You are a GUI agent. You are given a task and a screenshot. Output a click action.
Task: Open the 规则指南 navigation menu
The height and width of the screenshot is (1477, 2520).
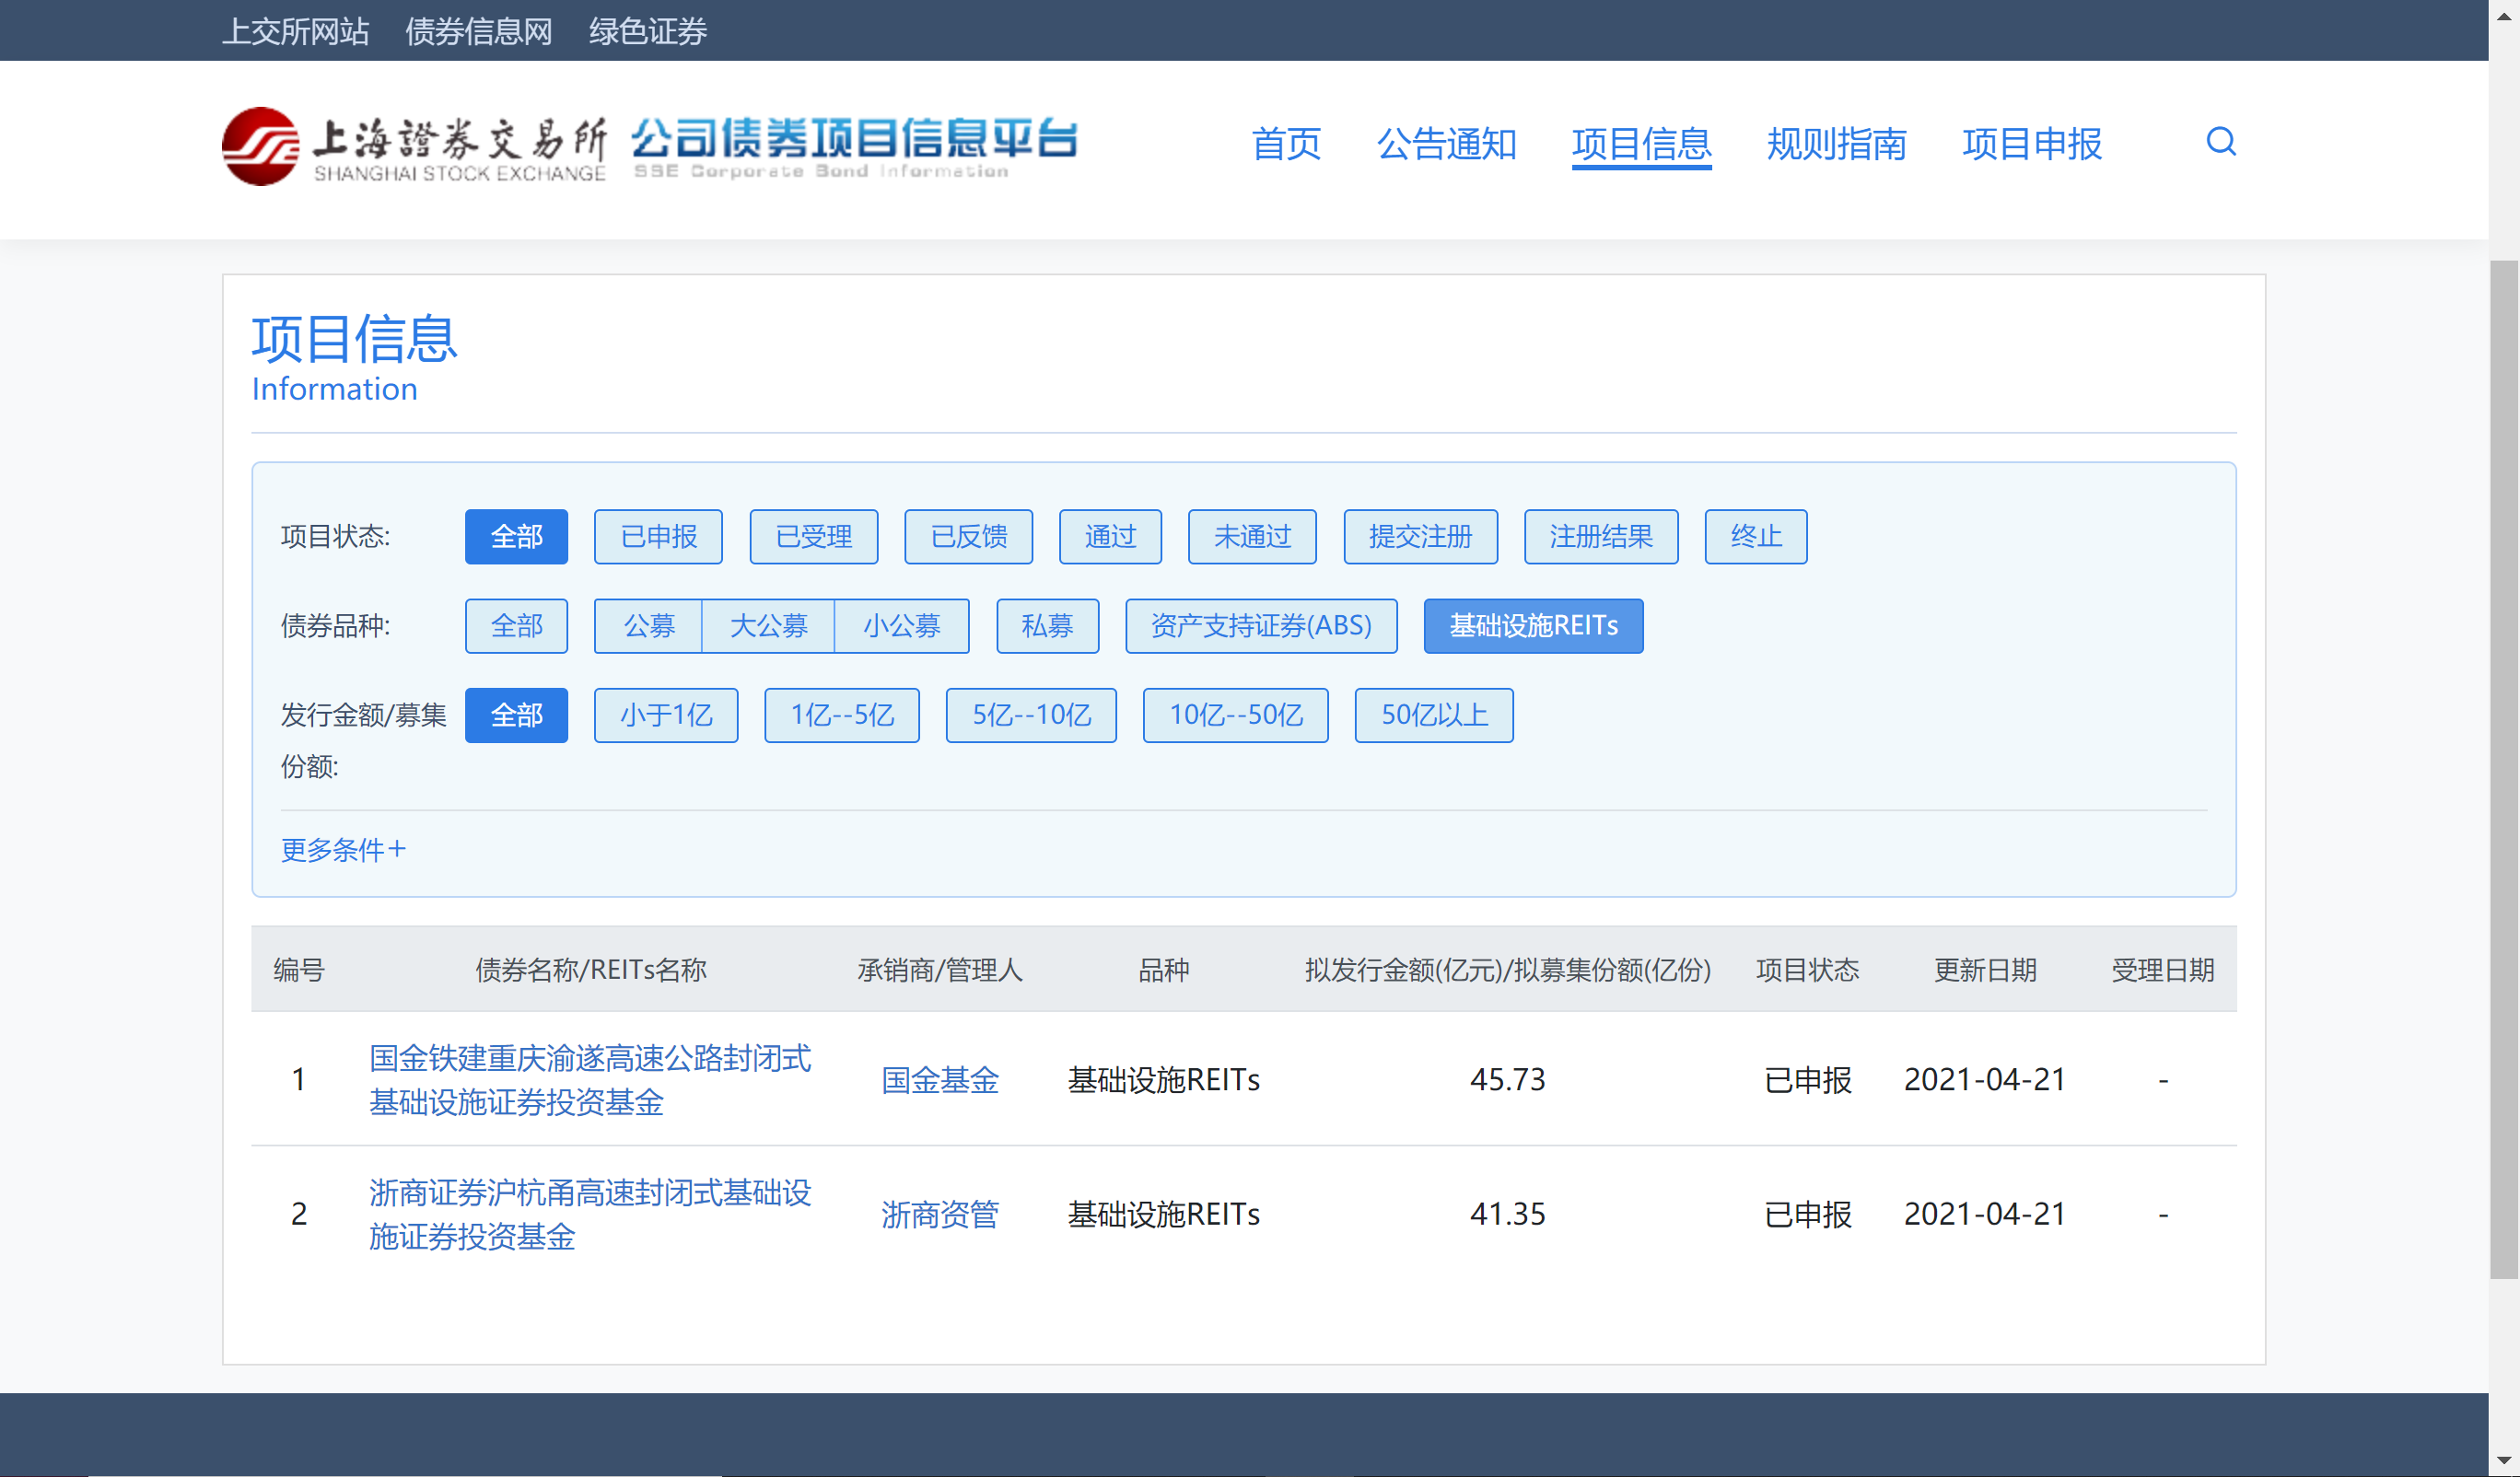(x=1836, y=144)
